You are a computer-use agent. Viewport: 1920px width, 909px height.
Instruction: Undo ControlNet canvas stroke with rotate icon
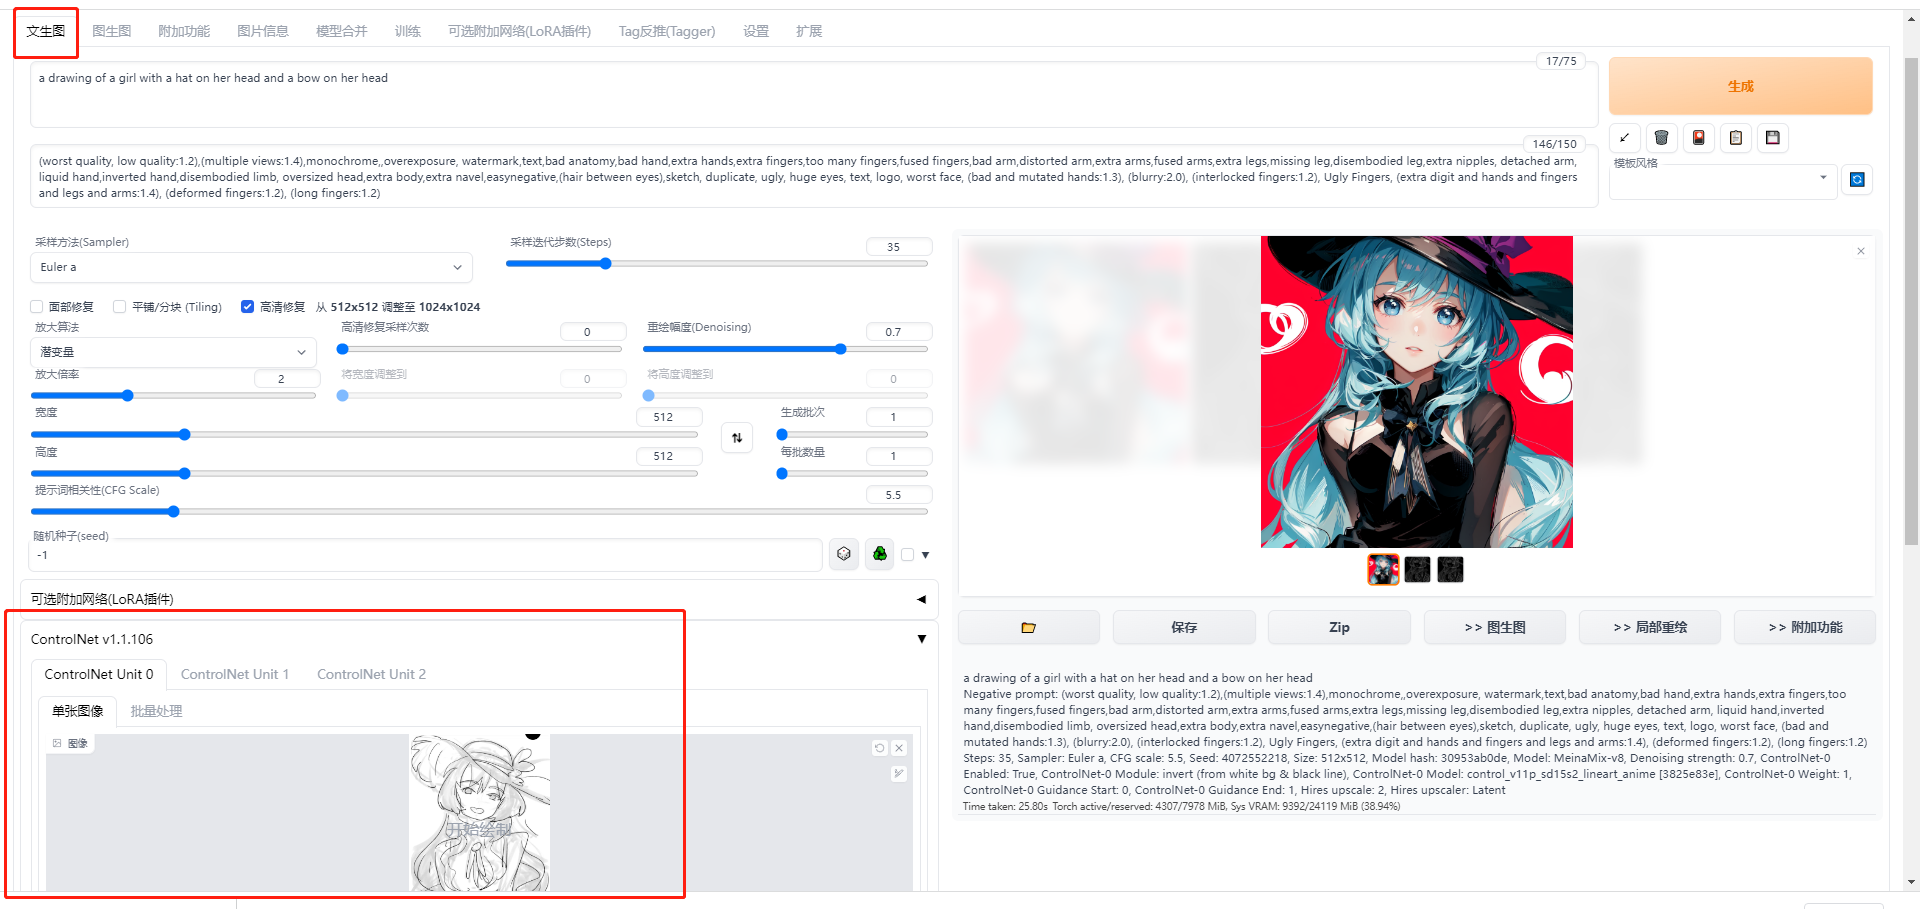[880, 748]
